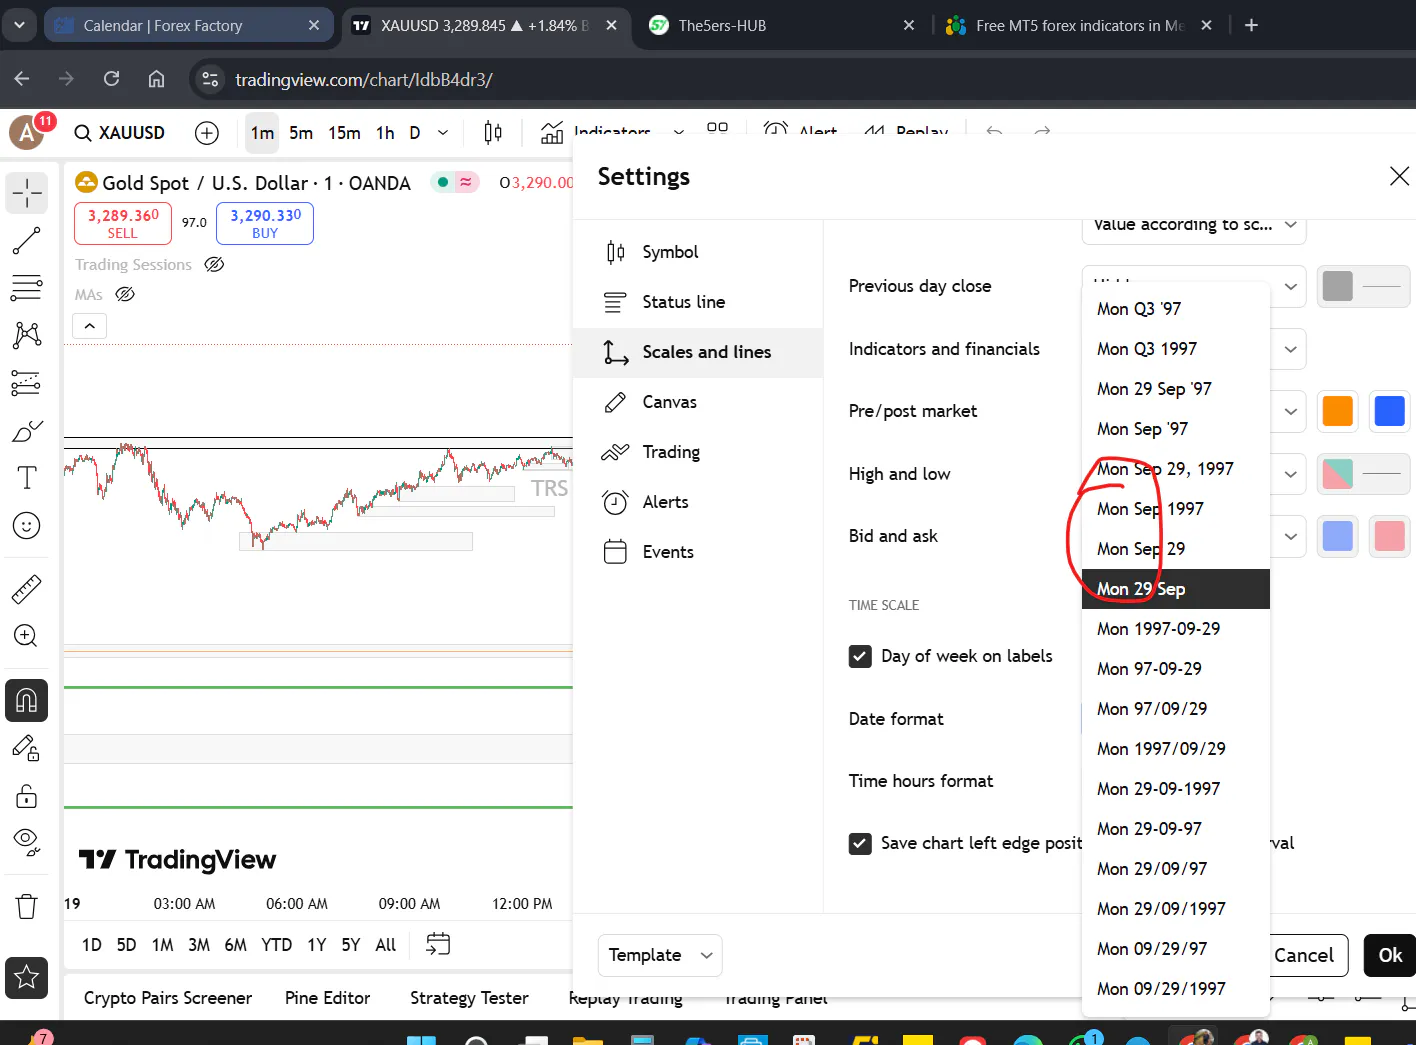
Task: Open the Canvas settings tab
Action: coord(698,402)
